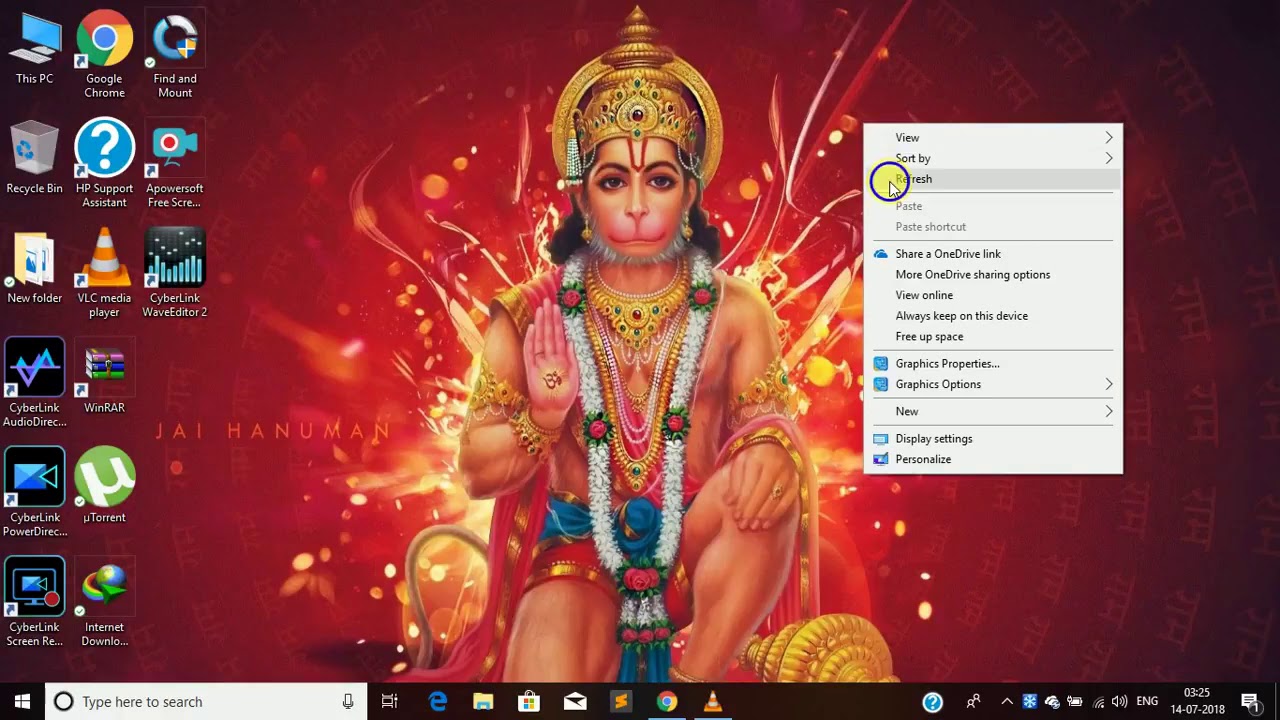
Task: Click the HP Support Assistant tray icon
Action: (932, 702)
